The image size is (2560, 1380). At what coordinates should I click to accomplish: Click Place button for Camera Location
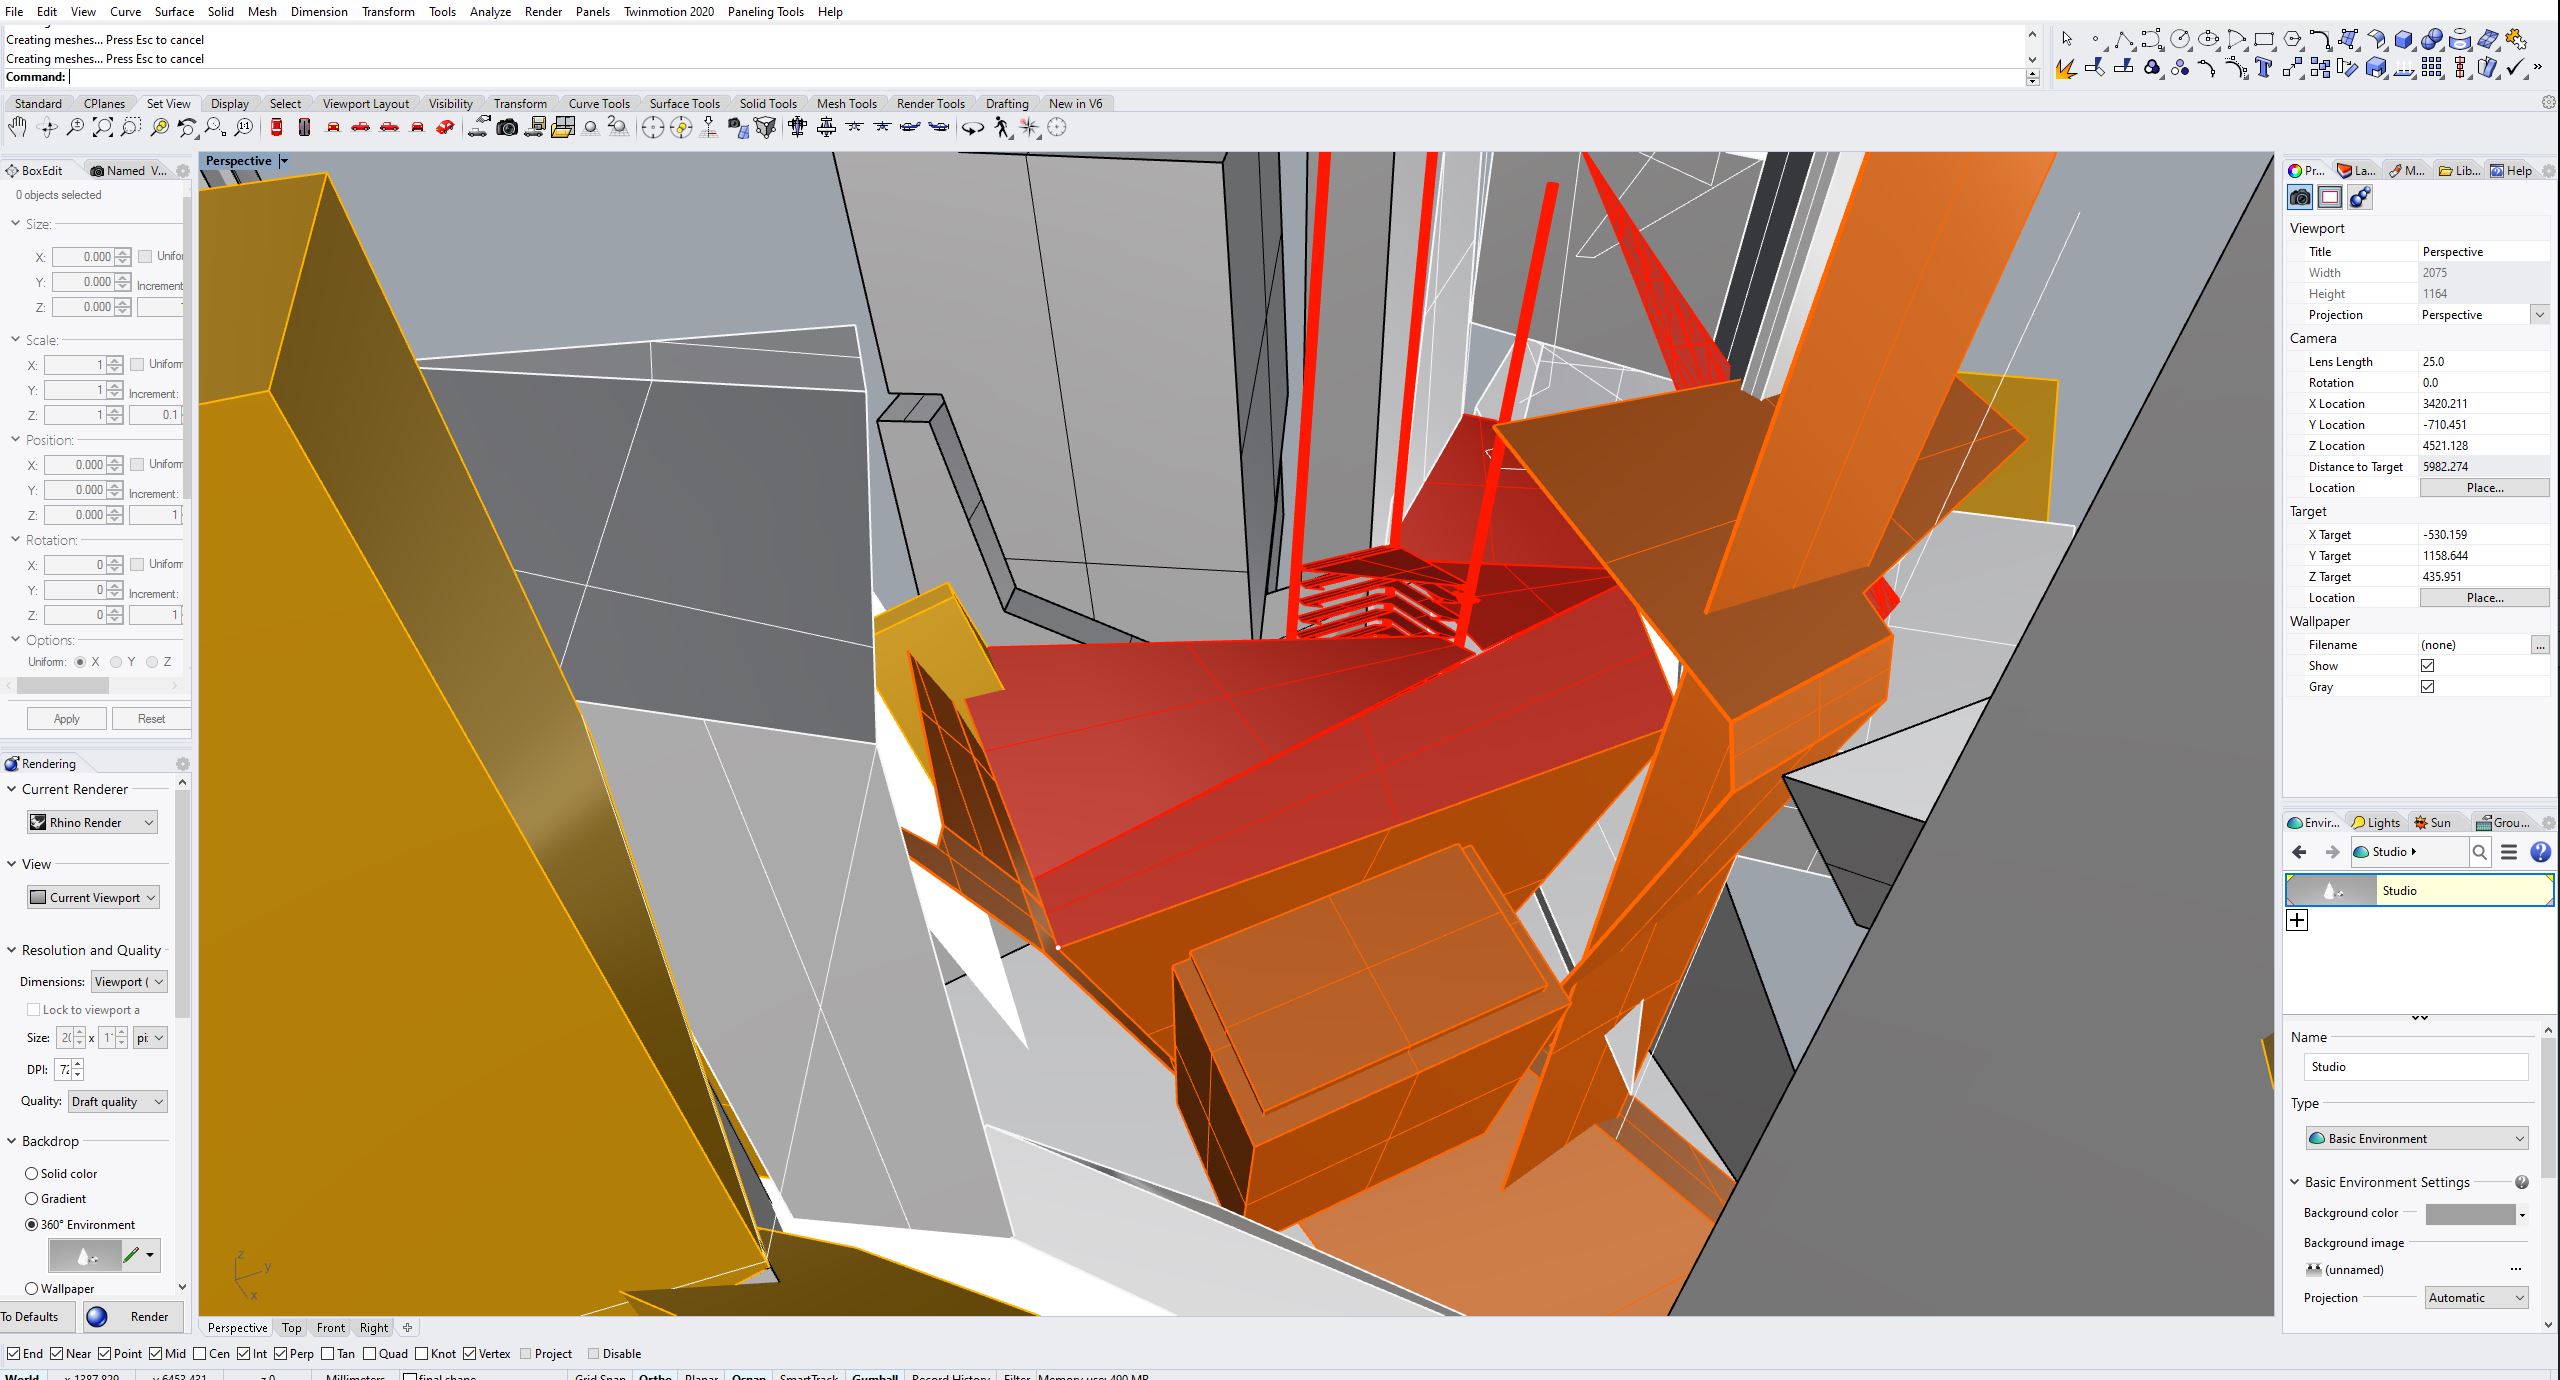(x=2483, y=487)
